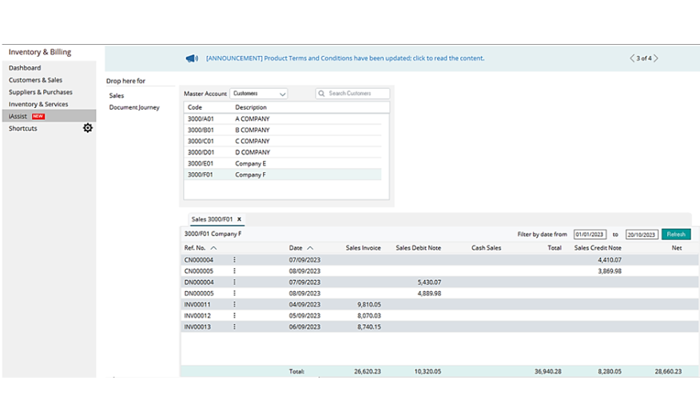The image size is (700, 420).
Task: Close the Sales 3000/F01 tab
Action: click(239, 218)
